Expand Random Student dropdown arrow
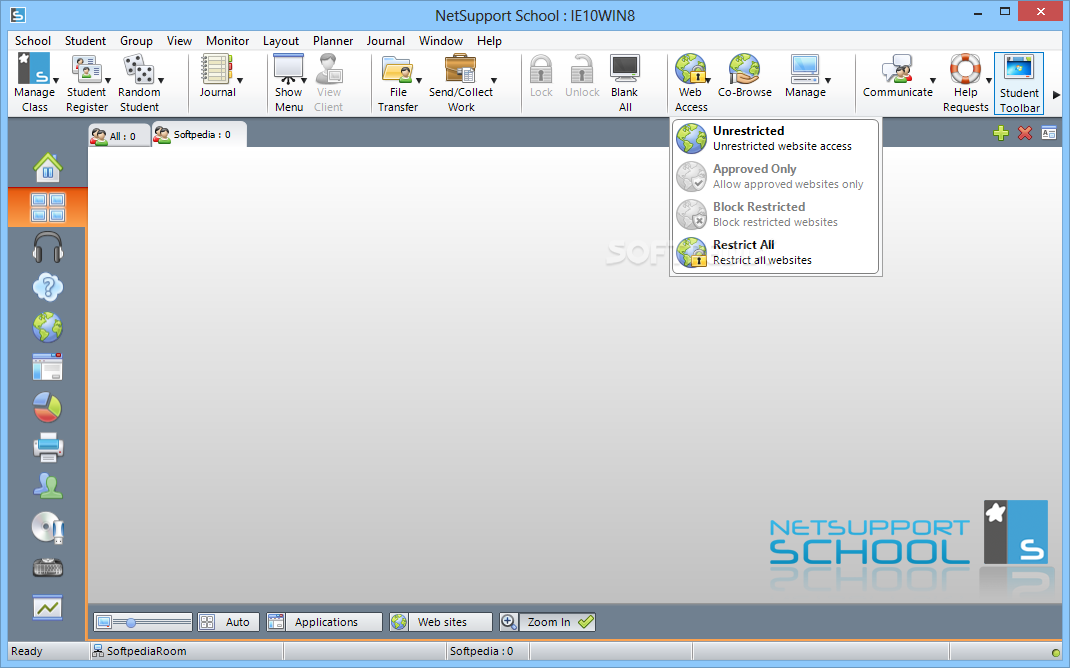1070x668 pixels. point(161,81)
